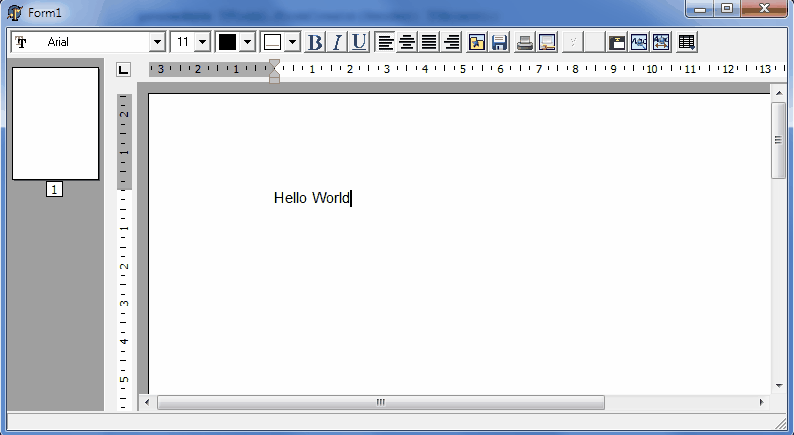
Task: Click the horizontal scrollbar thumb
Action: tap(380, 402)
